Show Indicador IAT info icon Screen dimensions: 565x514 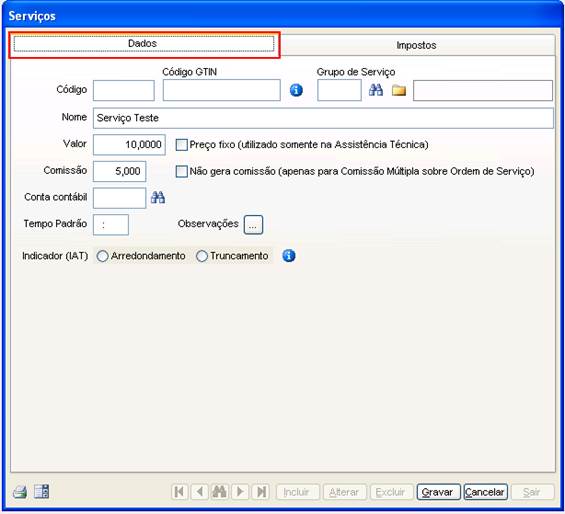point(289,256)
